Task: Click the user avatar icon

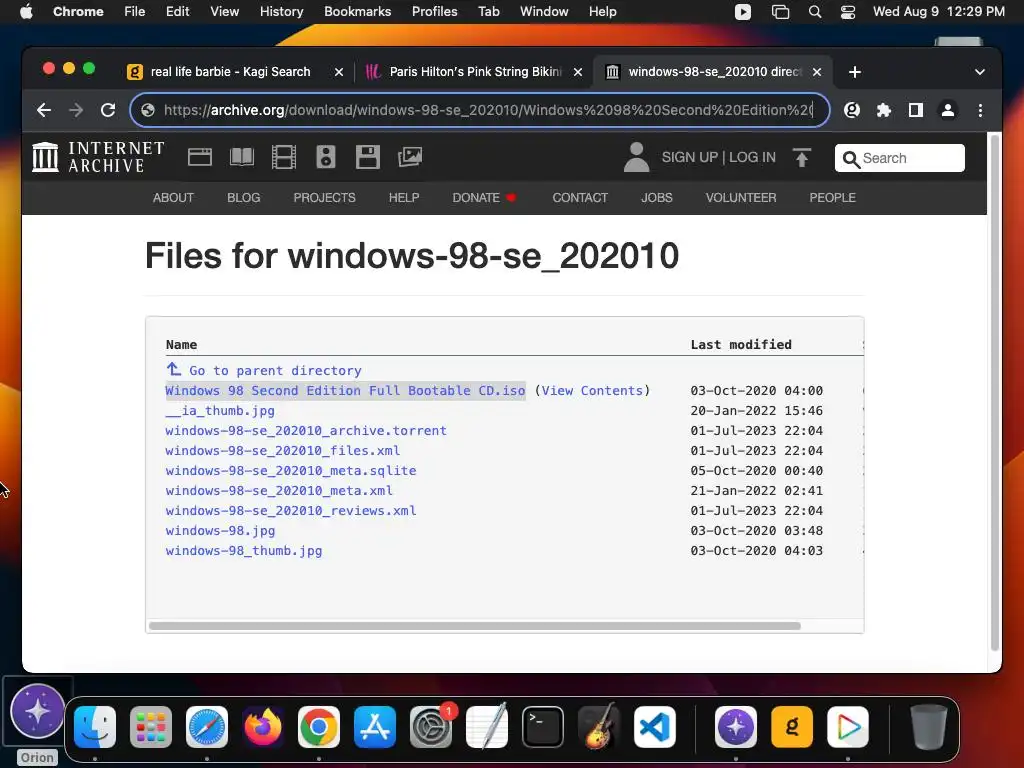Action: pyautogui.click(x=636, y=157)
